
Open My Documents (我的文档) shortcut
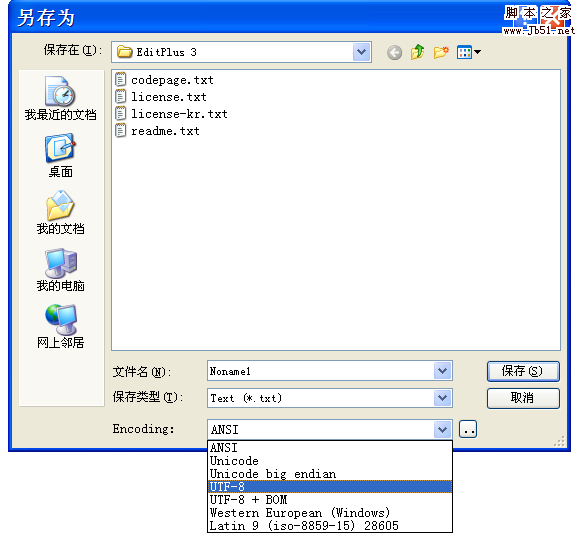[61, 213]
